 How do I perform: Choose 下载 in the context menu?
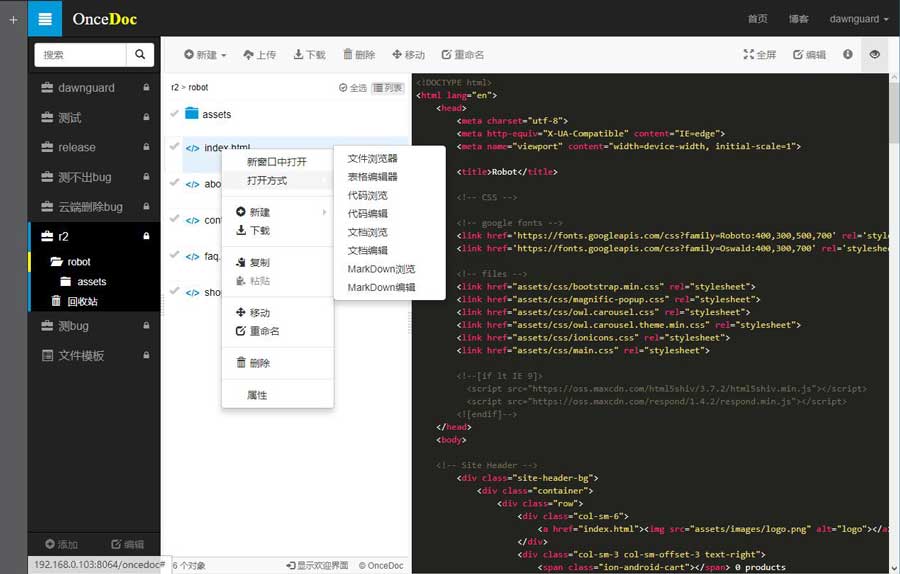pyautogui.click(x=277, y=231)
